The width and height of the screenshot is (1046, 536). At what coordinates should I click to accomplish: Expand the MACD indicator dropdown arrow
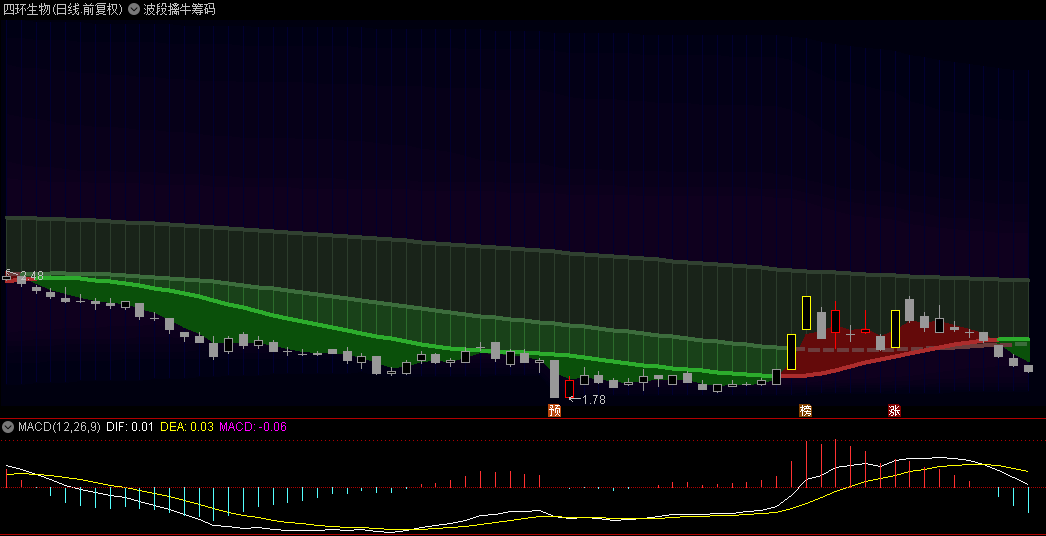9,427
